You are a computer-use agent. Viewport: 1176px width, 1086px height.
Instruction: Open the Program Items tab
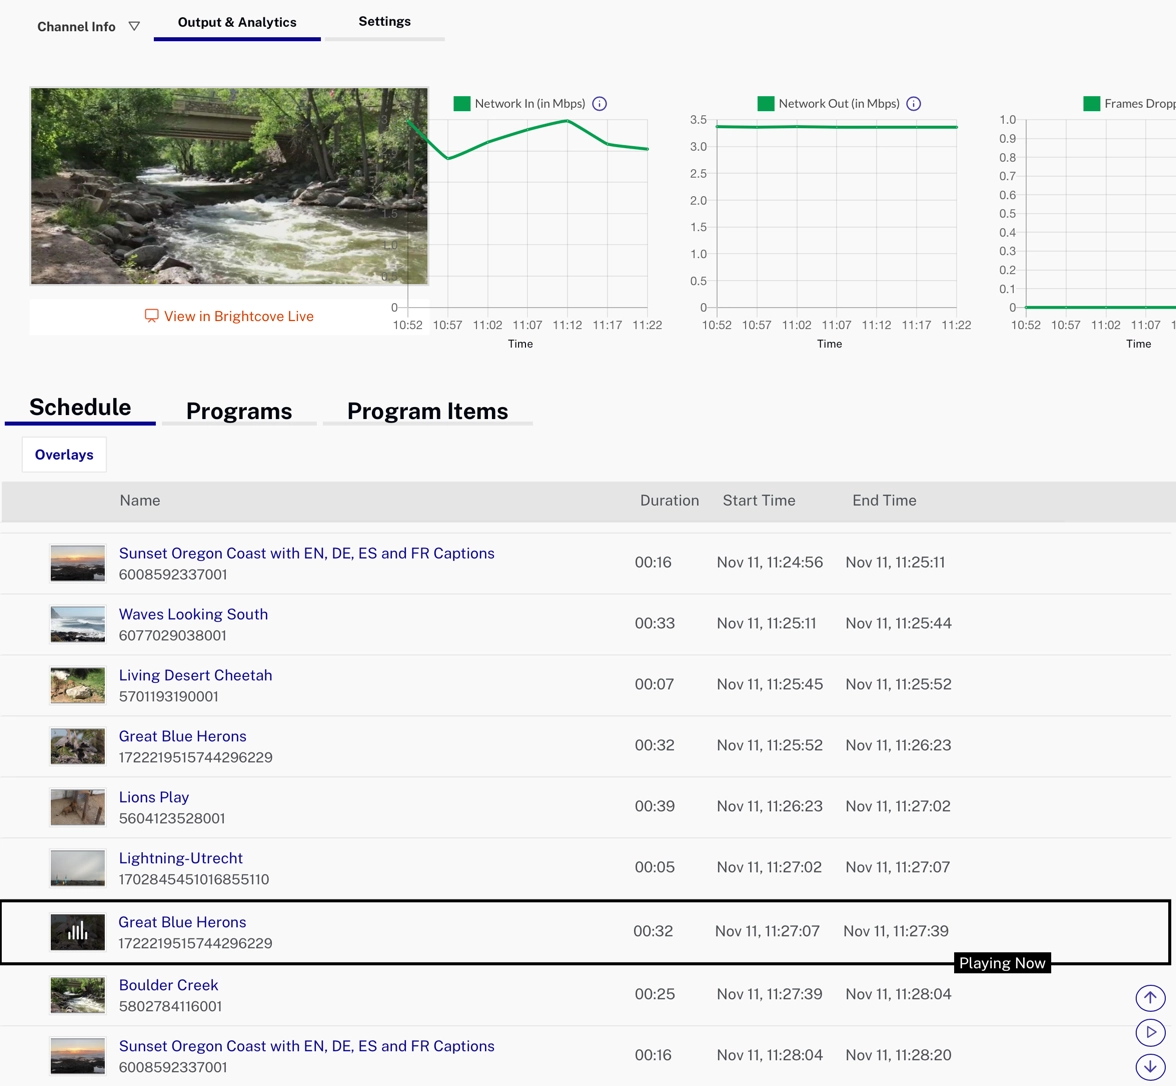[427, 411]
